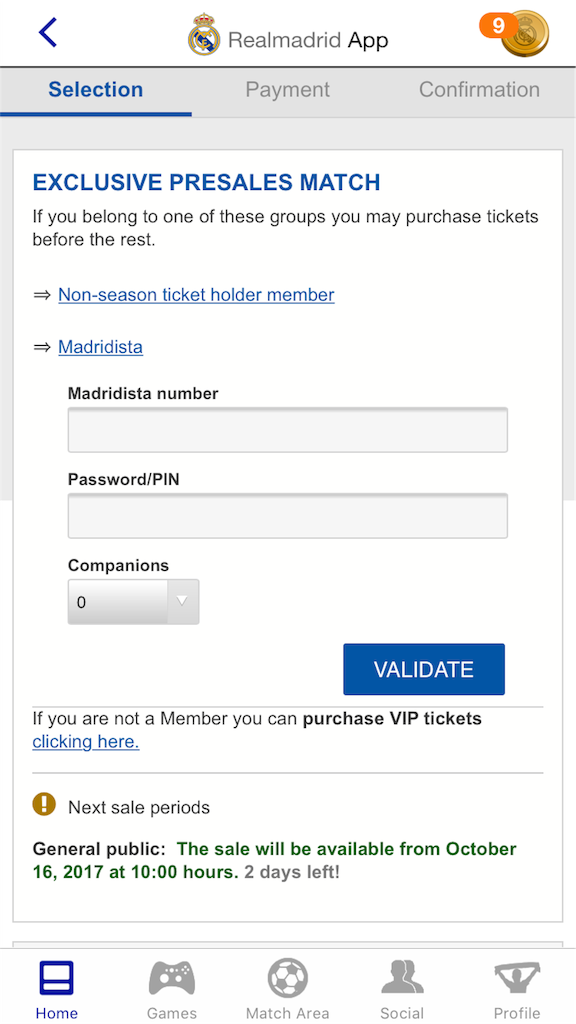Click the VALIDATE button
This screenshot has width=576, height=1024.
coord(424,669)
